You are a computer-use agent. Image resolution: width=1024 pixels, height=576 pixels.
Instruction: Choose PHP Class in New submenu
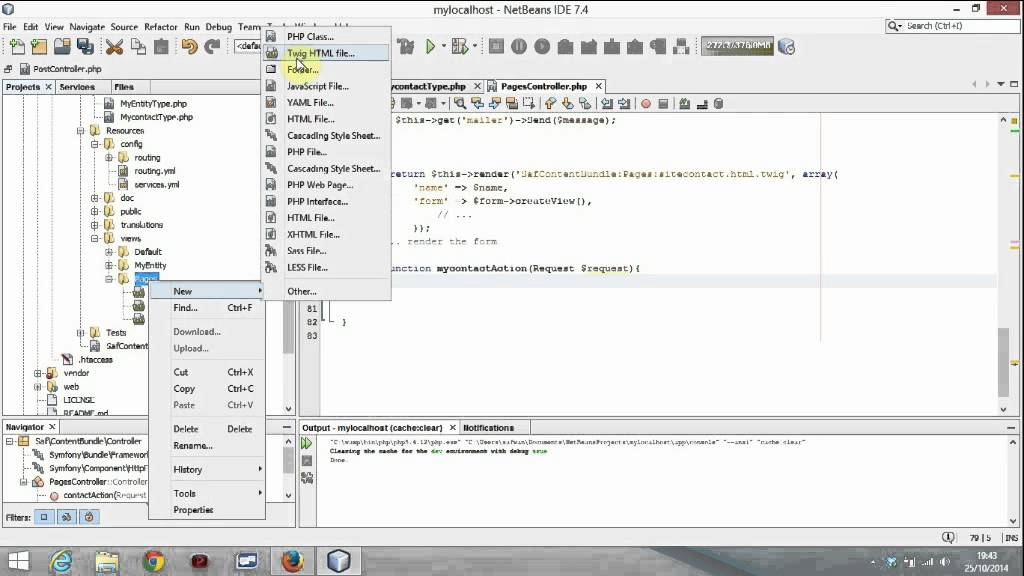click(x=327, y=37)
